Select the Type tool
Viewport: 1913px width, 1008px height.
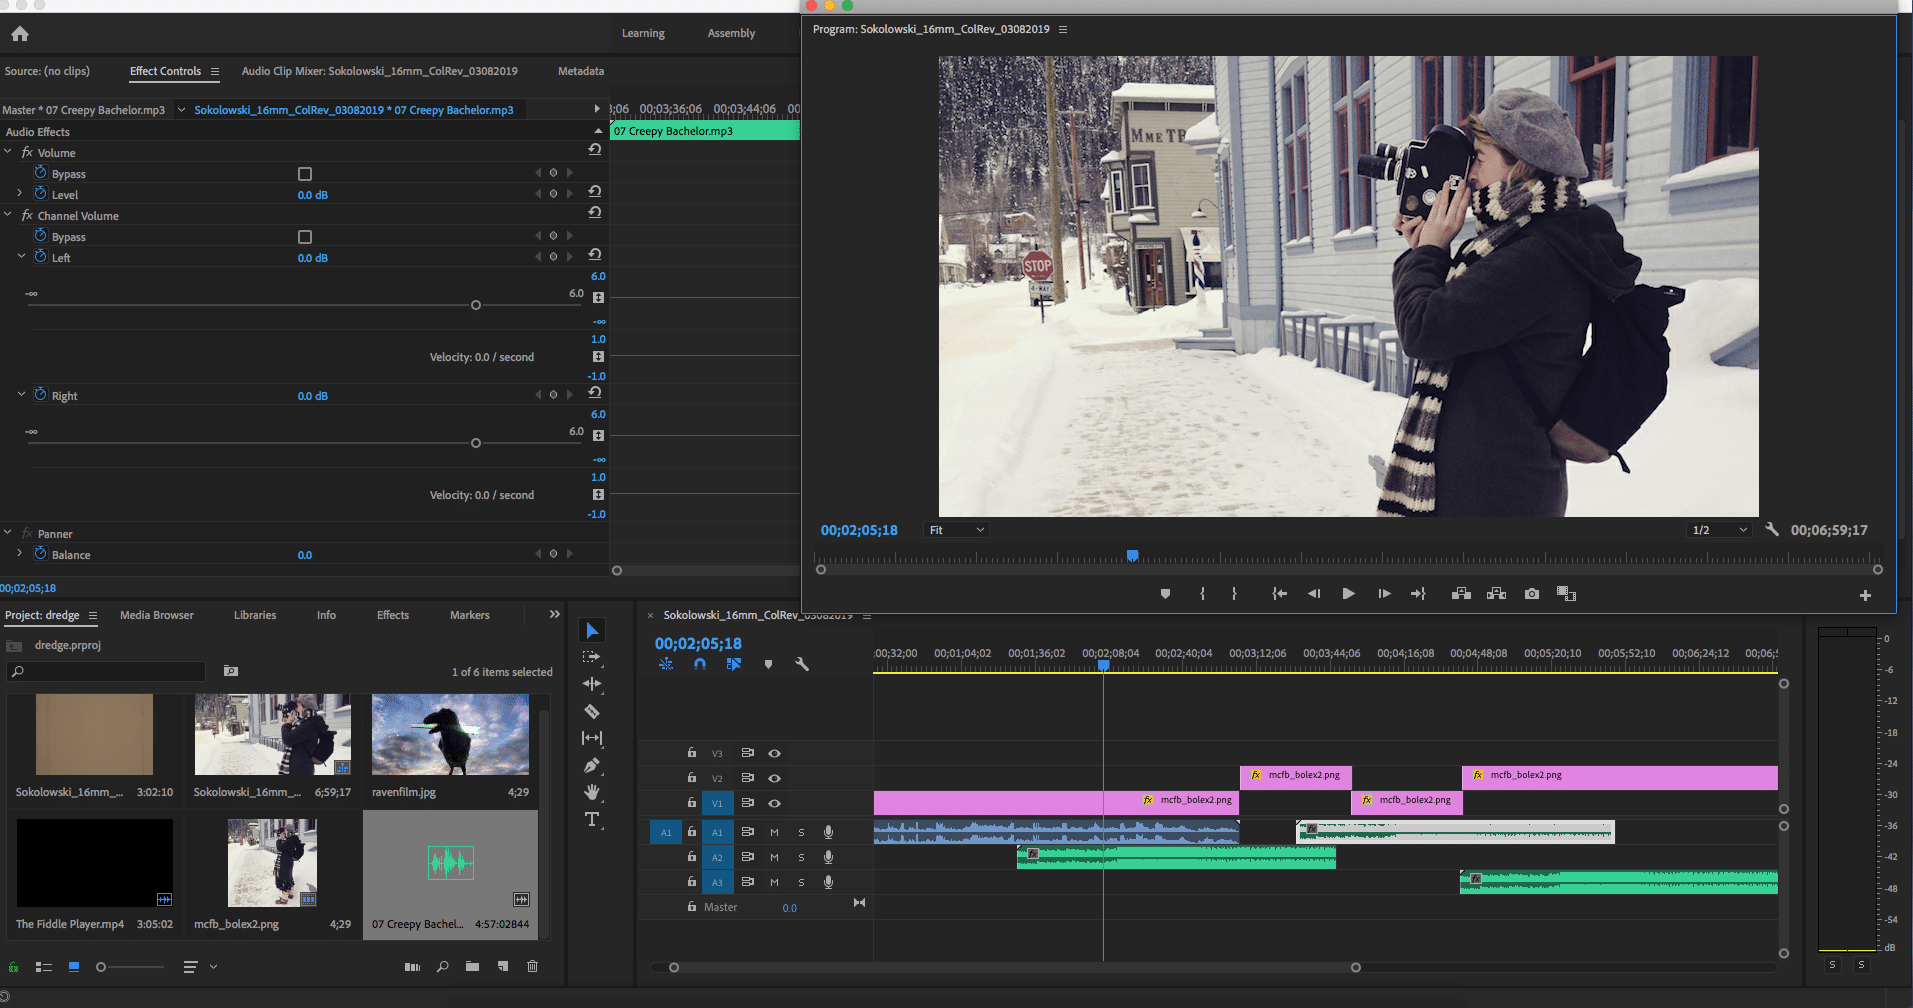(592, 820)
